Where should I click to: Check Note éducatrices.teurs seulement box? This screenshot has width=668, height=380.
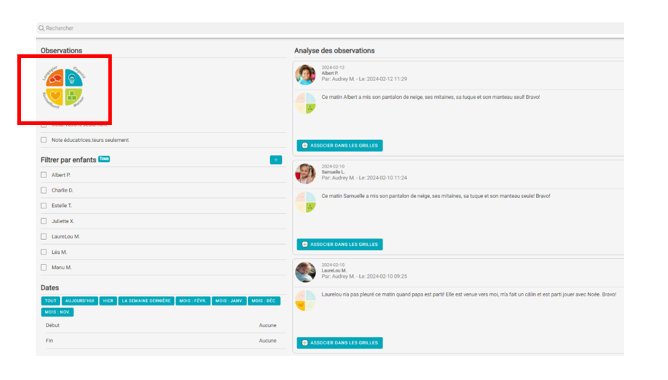[44, 140]
